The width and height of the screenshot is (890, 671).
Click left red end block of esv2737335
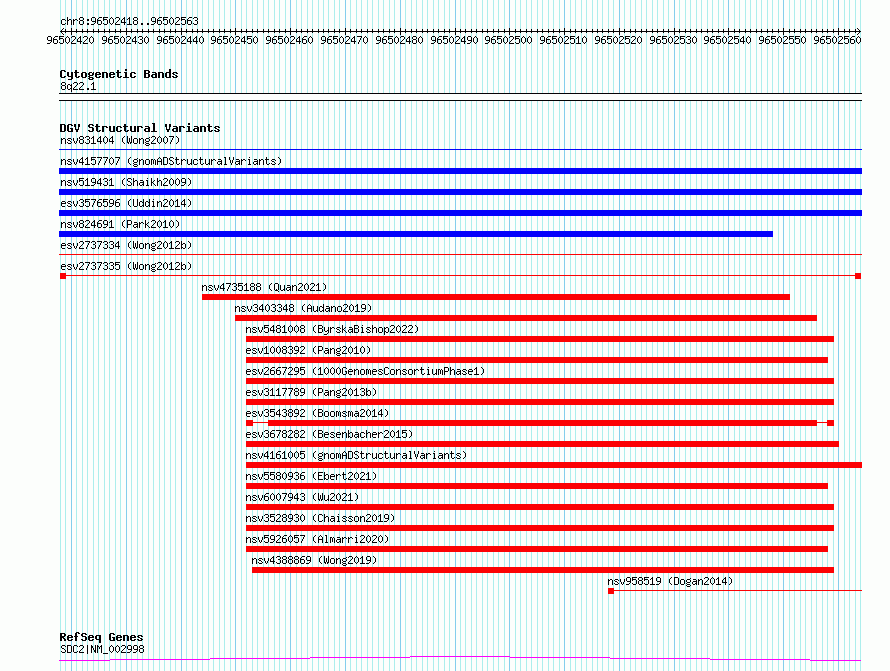pyautogui.click(x=63, y=276)
